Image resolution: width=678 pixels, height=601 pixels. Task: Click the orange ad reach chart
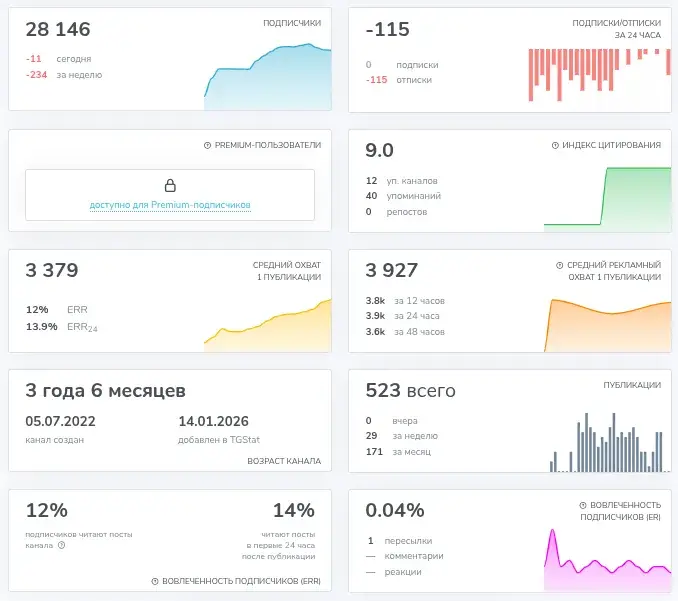(x=608, y=325)
